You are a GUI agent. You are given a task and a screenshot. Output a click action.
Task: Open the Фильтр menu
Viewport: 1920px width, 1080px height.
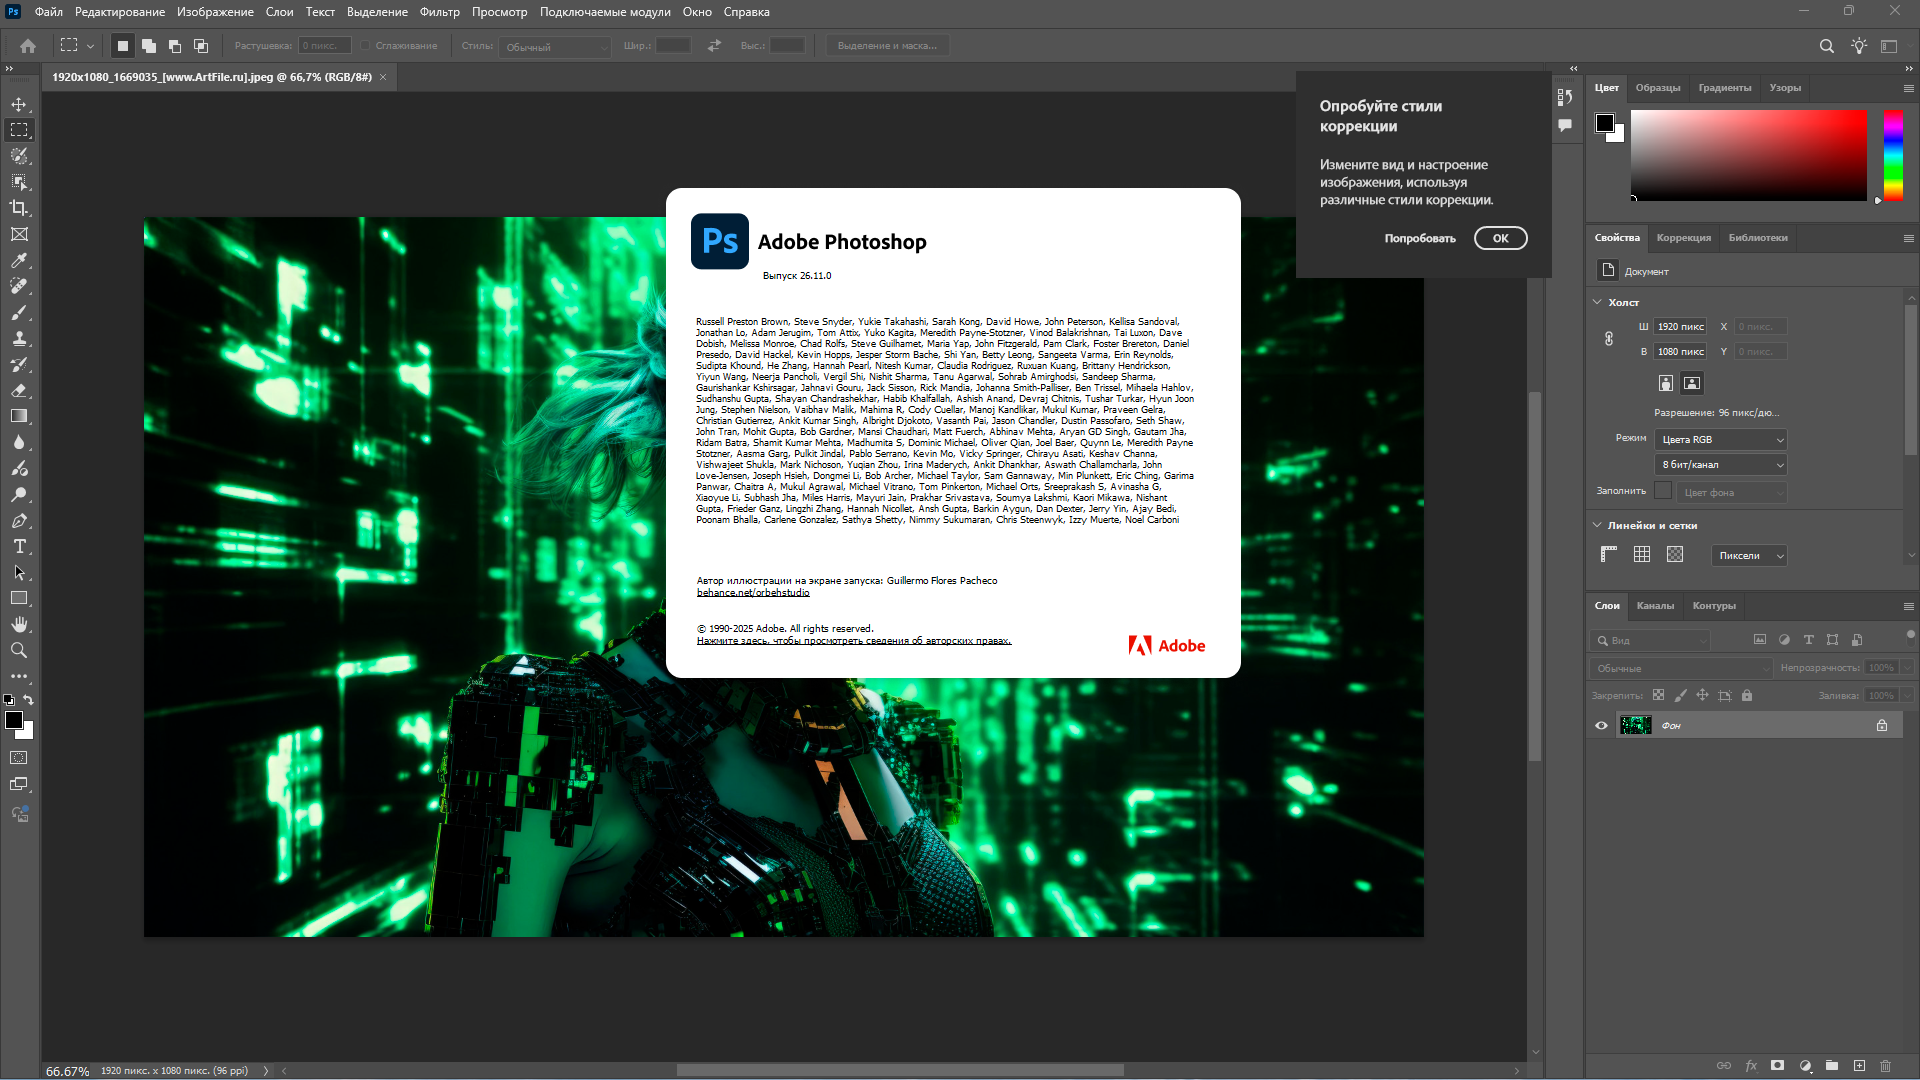tap(439, 12)
